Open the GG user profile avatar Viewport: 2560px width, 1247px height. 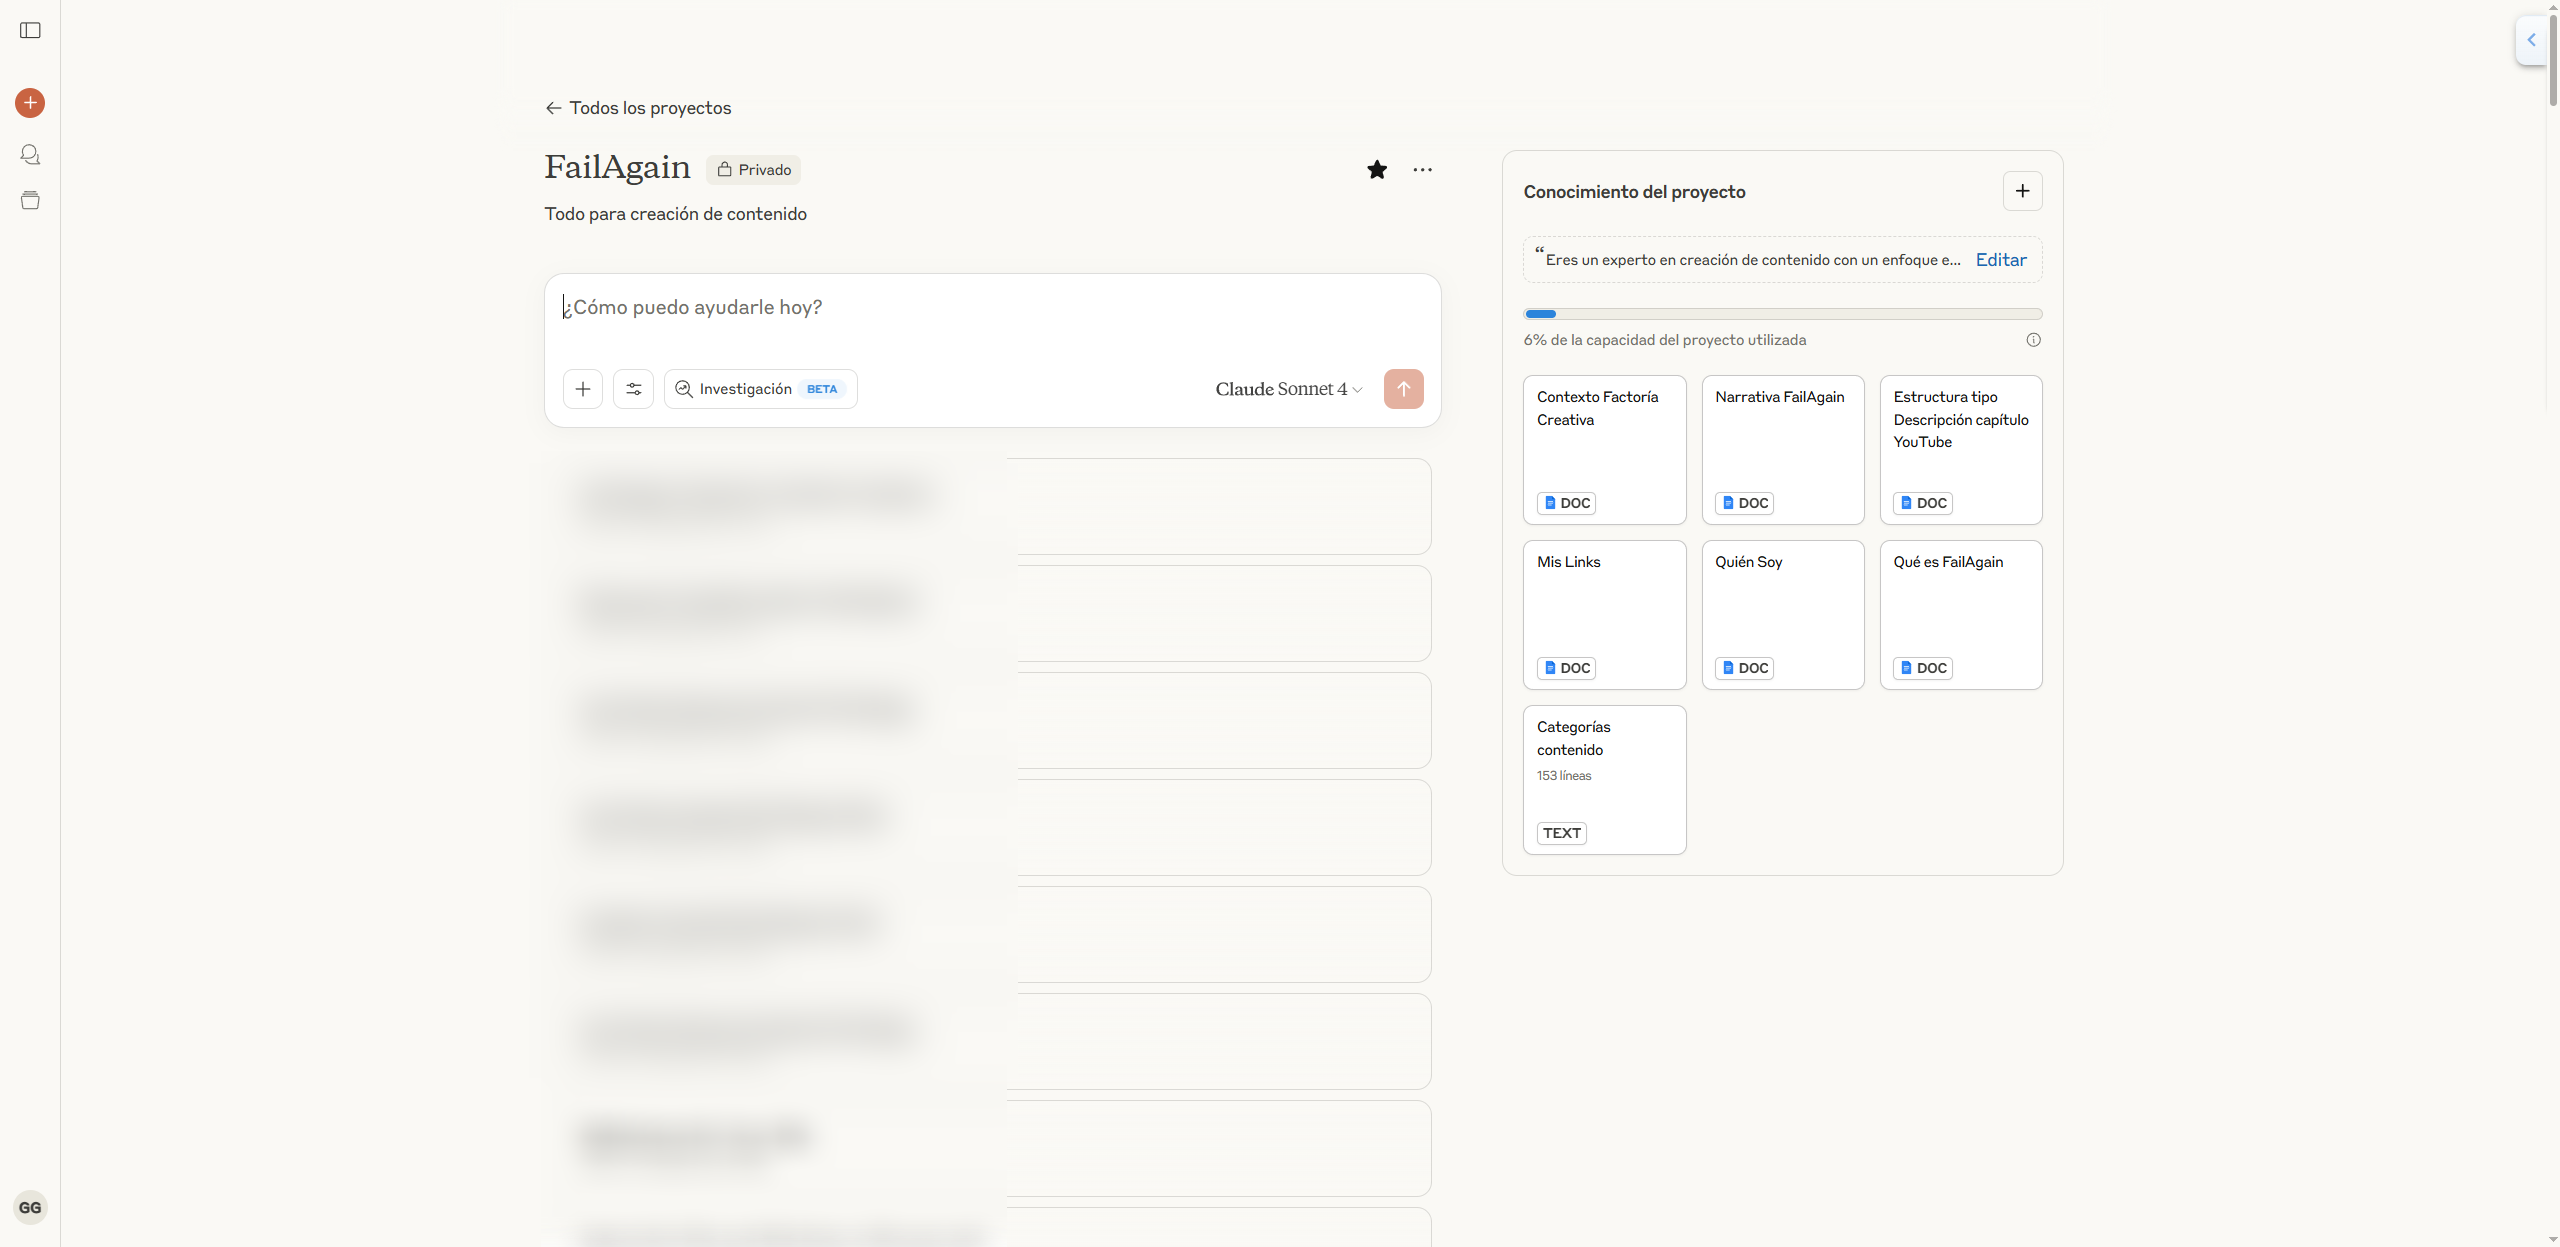point(30,1207)
